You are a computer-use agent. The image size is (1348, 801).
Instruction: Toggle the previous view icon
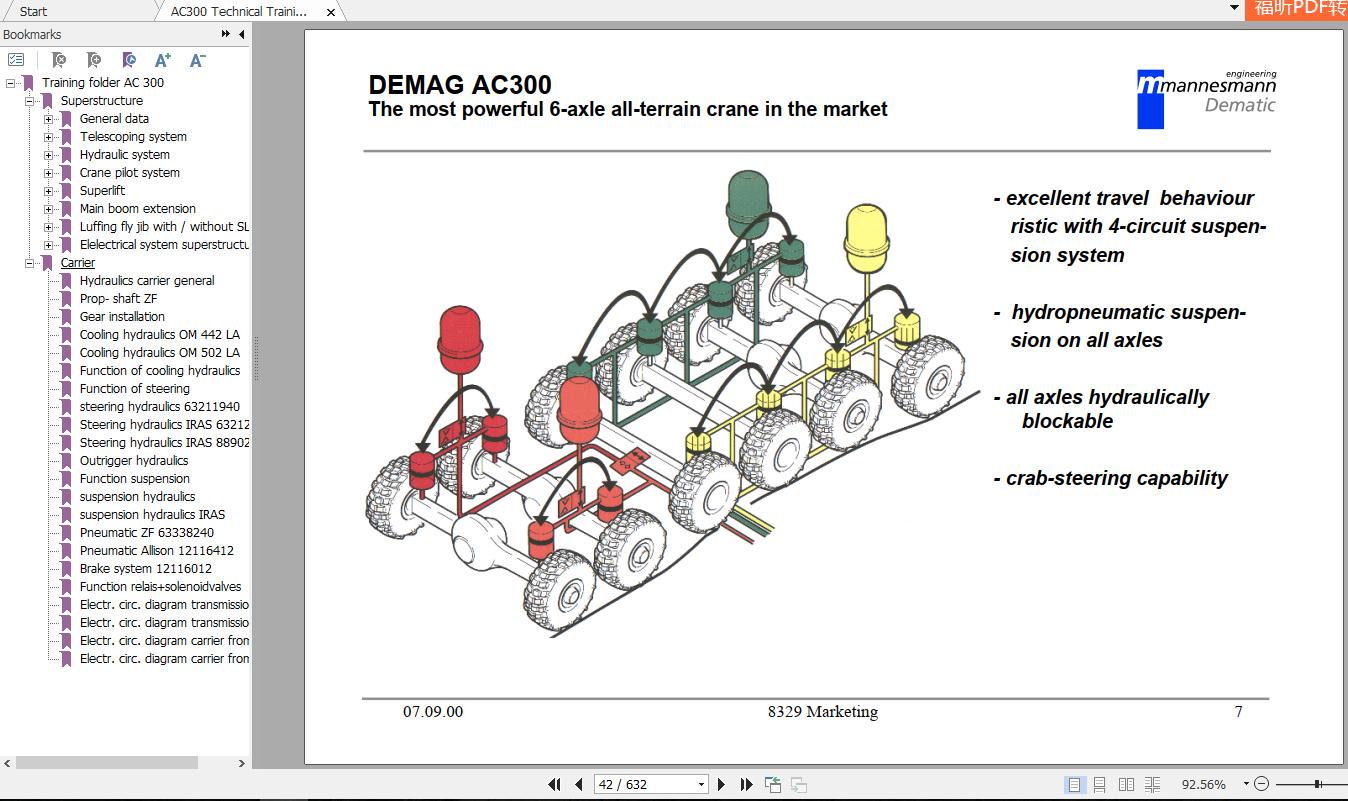point(773,784)
